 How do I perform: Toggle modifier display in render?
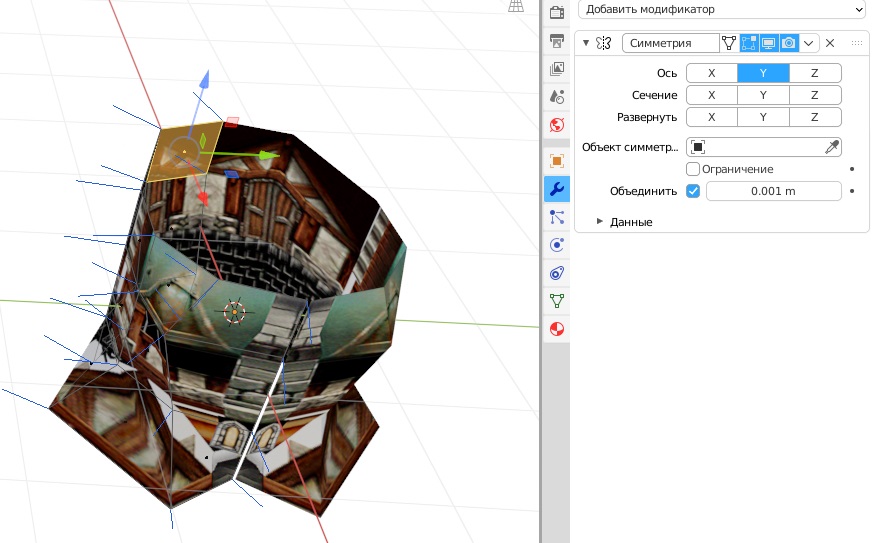click(789, 43)
